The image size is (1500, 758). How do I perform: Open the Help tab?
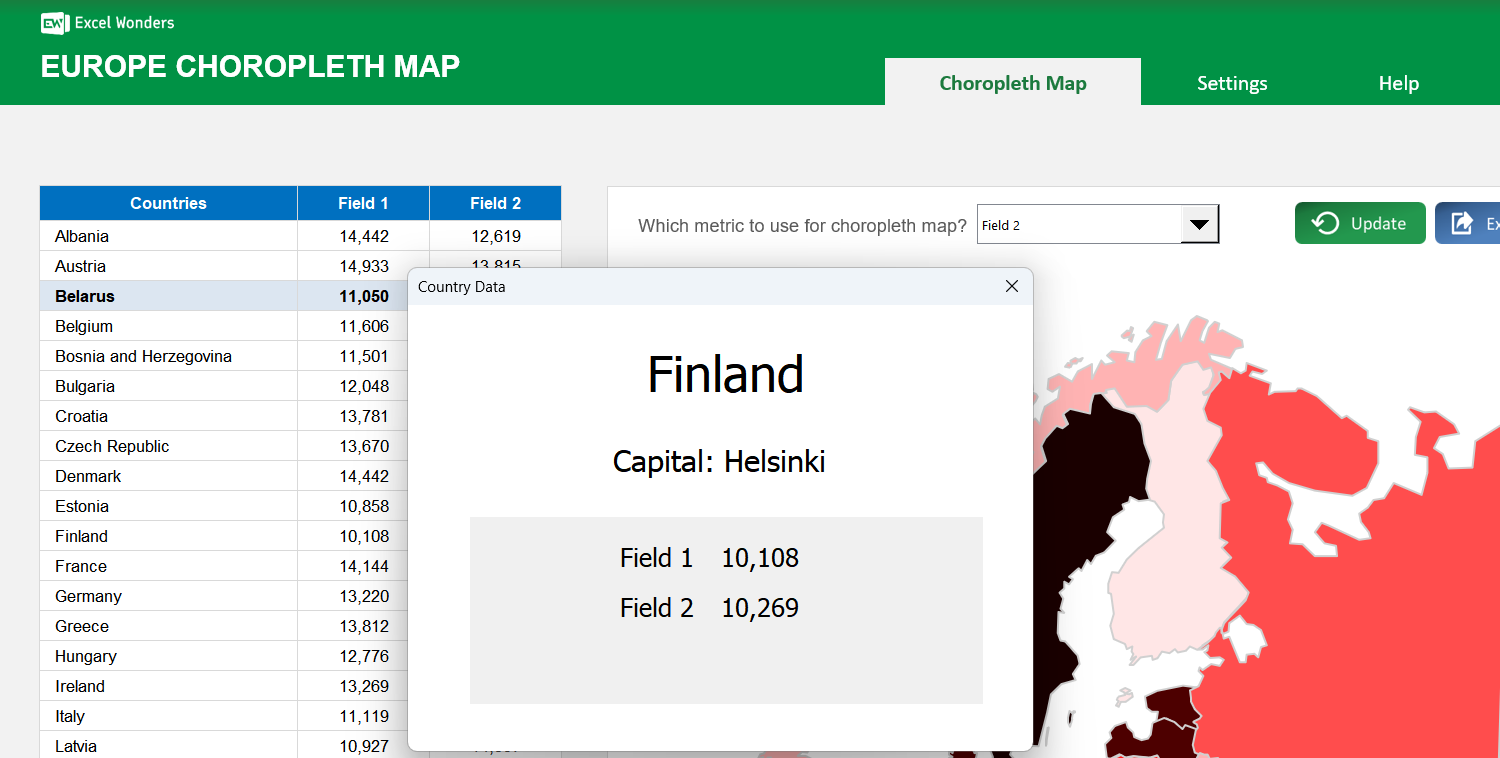tap(1398, 83)
